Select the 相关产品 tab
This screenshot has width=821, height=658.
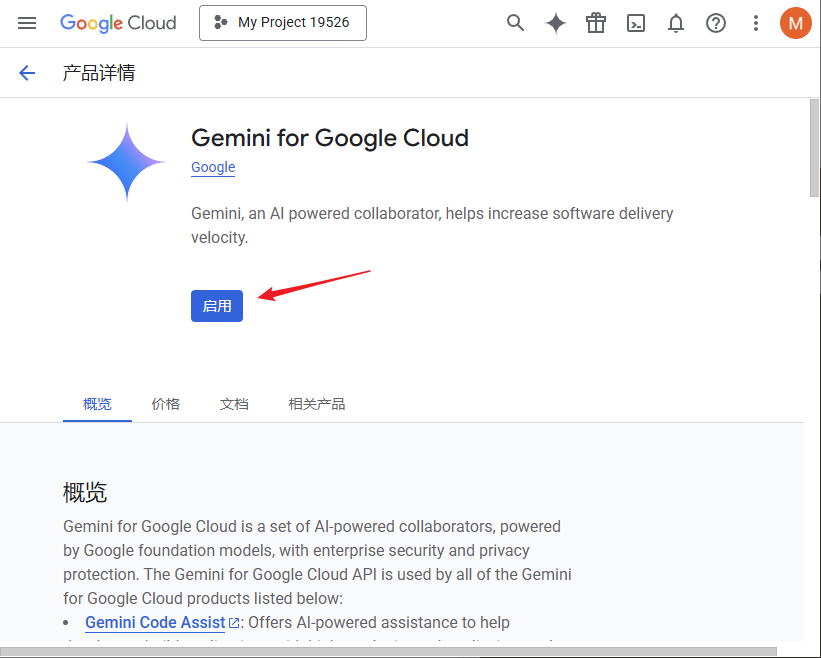coord(316,403)
